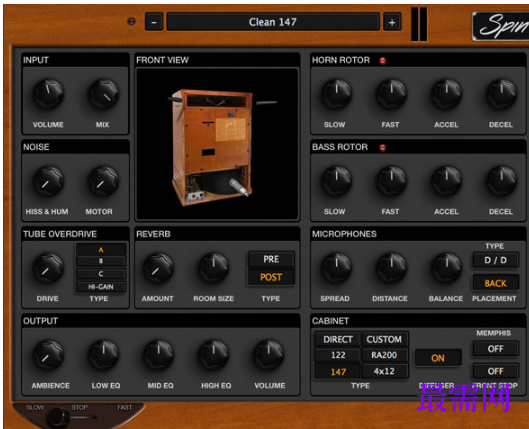The image size is (529, 429).
Task: Click the Microphones SPREAD knob
Action: (x=336, y=268)
